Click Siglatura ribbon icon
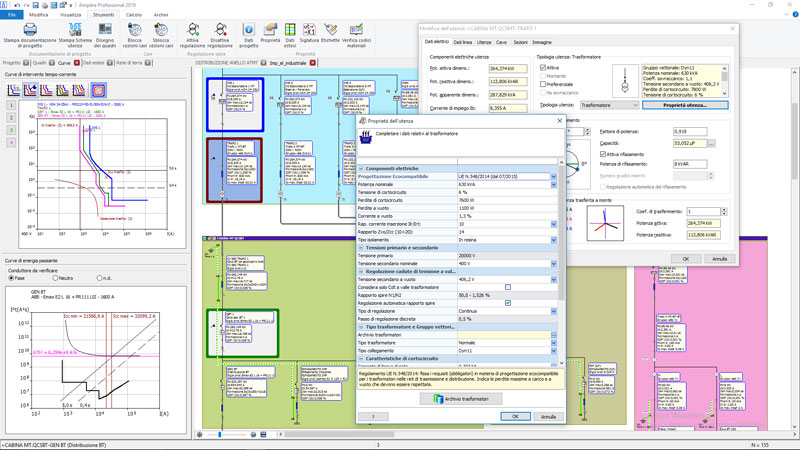The width and height of the screenshot is (800, 450). 309,30
